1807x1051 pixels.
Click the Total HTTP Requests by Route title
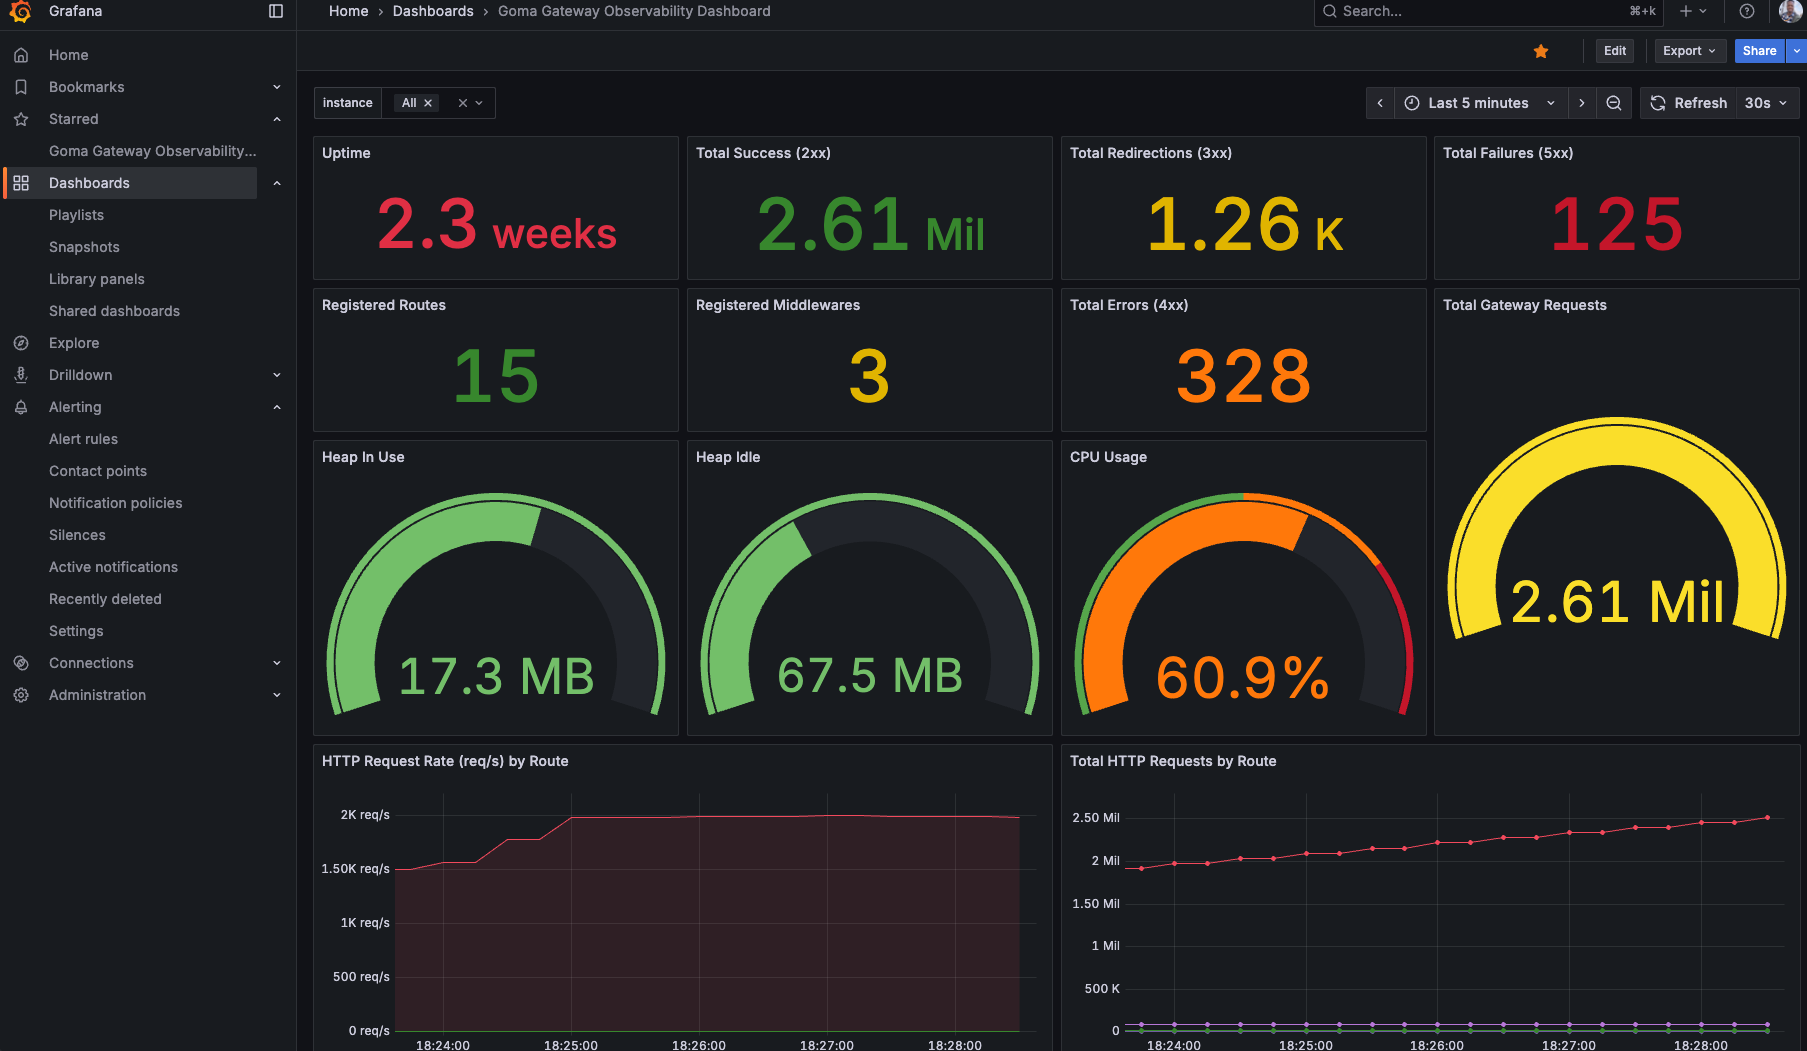1173,761
